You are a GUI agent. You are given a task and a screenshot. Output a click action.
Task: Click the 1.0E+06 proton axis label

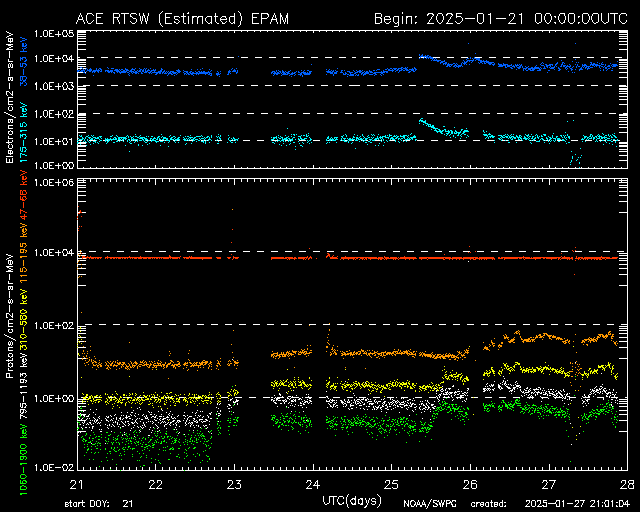point(54,182)
